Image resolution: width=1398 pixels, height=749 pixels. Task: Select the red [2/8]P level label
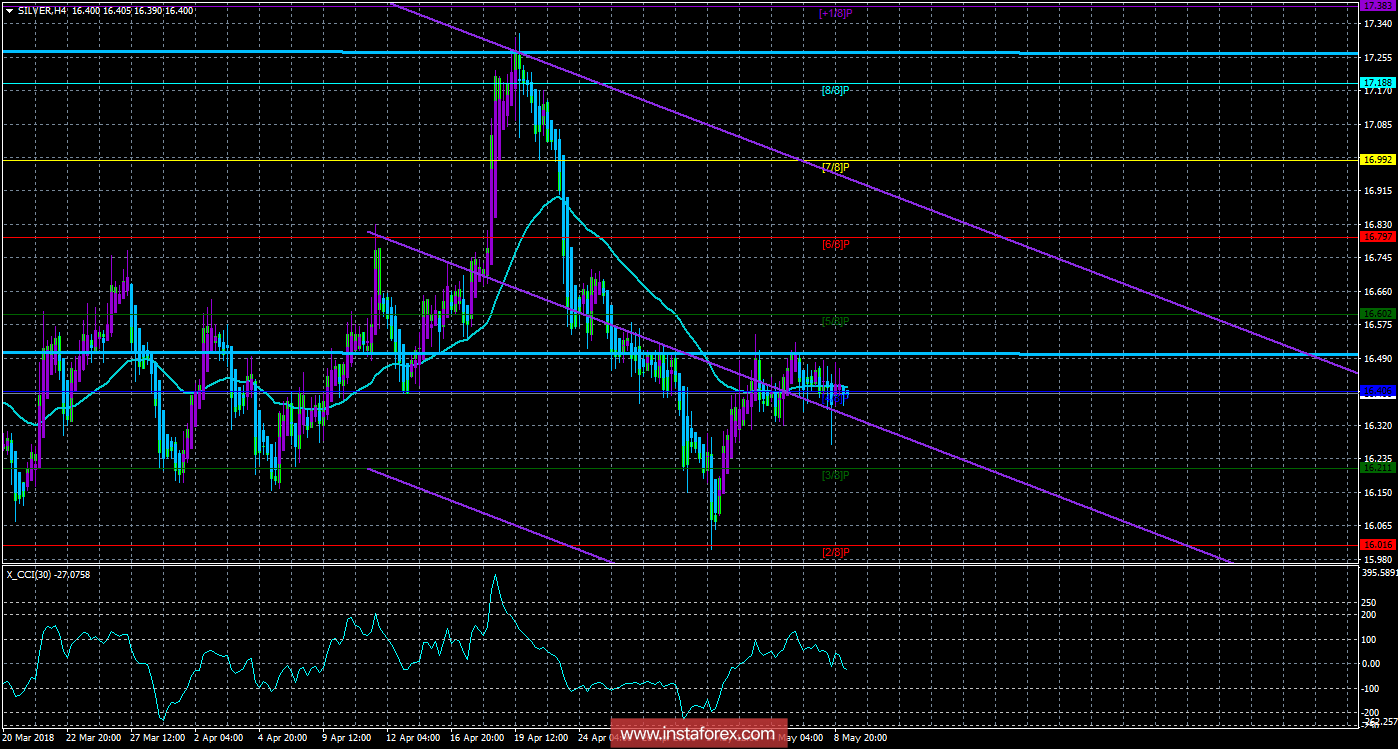click(834, 552)
